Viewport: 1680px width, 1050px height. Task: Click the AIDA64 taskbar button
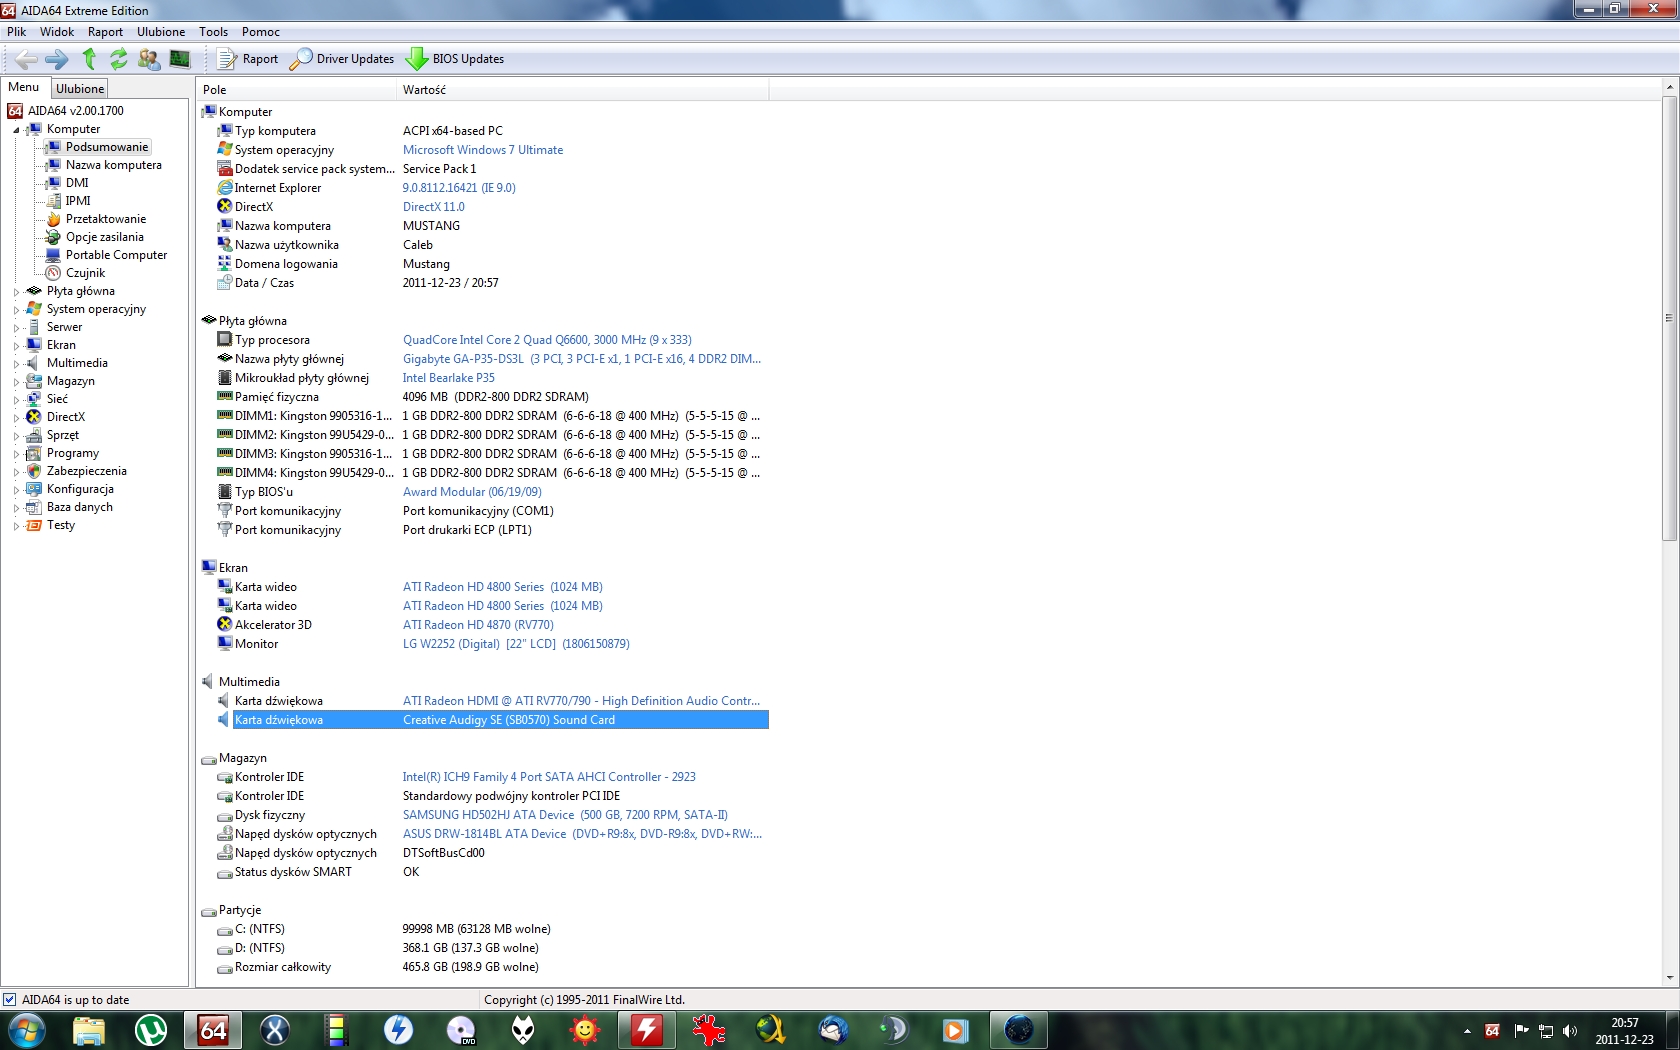213,1030
